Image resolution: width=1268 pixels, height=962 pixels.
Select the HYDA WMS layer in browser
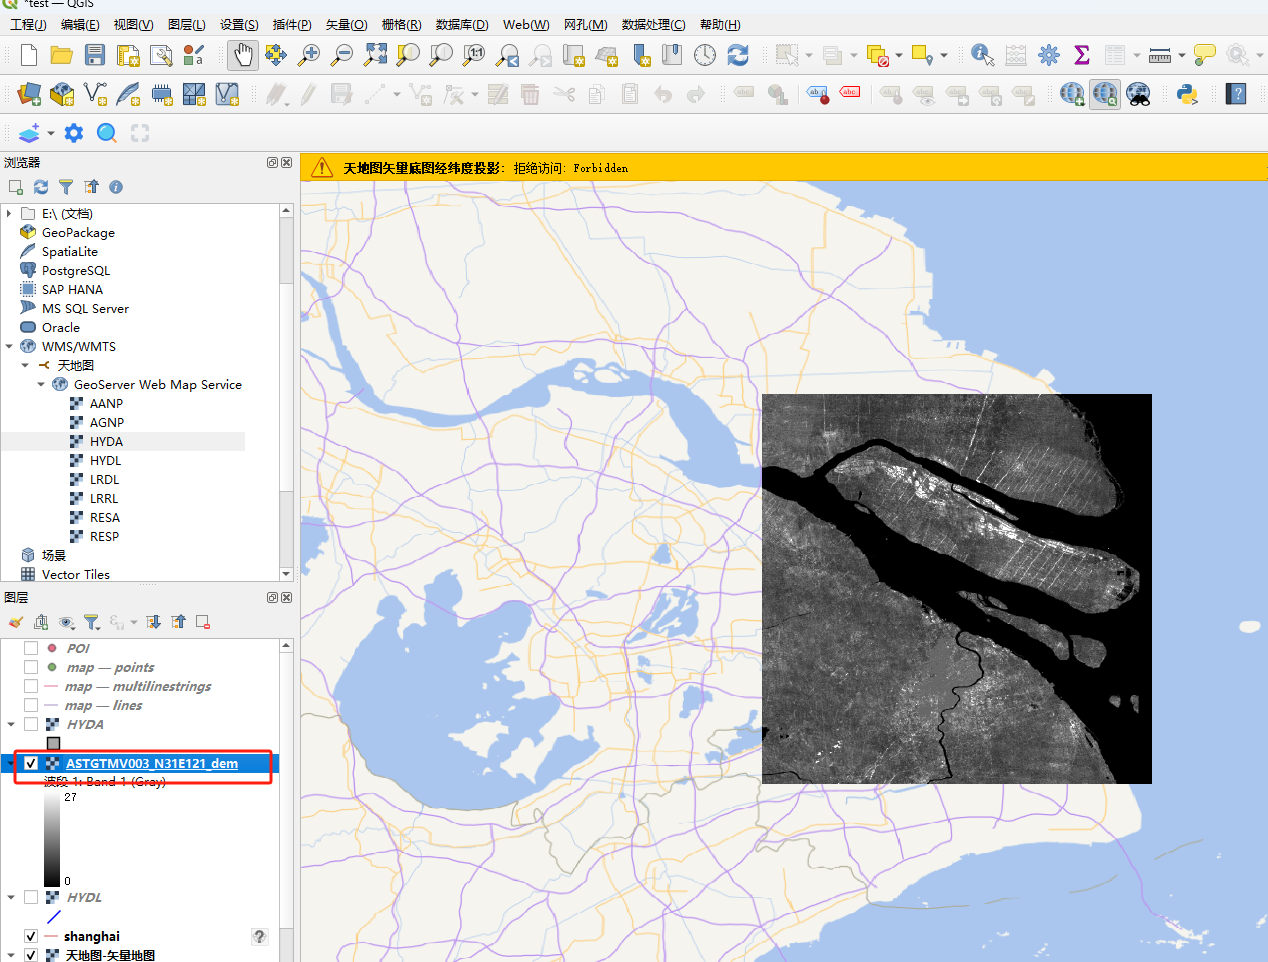coord(106,442)
